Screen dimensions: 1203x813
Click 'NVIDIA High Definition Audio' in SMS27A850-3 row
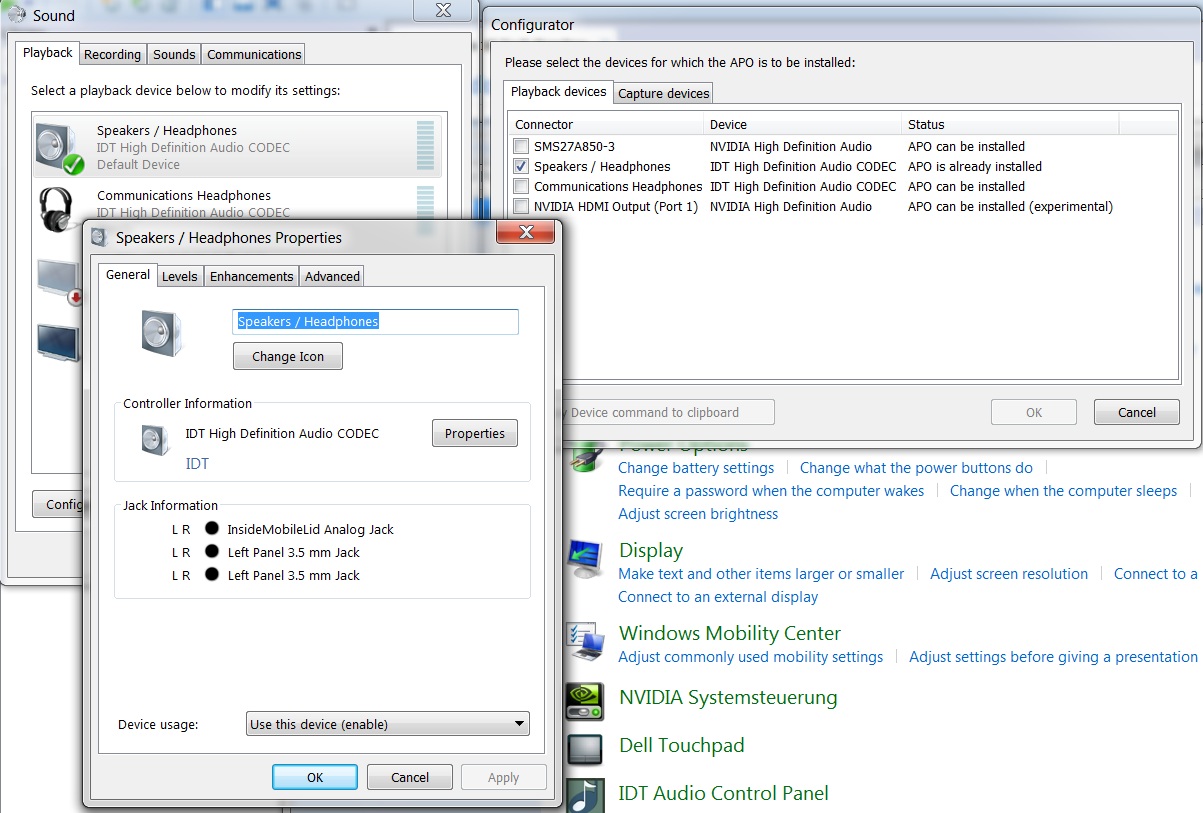pyautogui.click(x=791, y=147)
